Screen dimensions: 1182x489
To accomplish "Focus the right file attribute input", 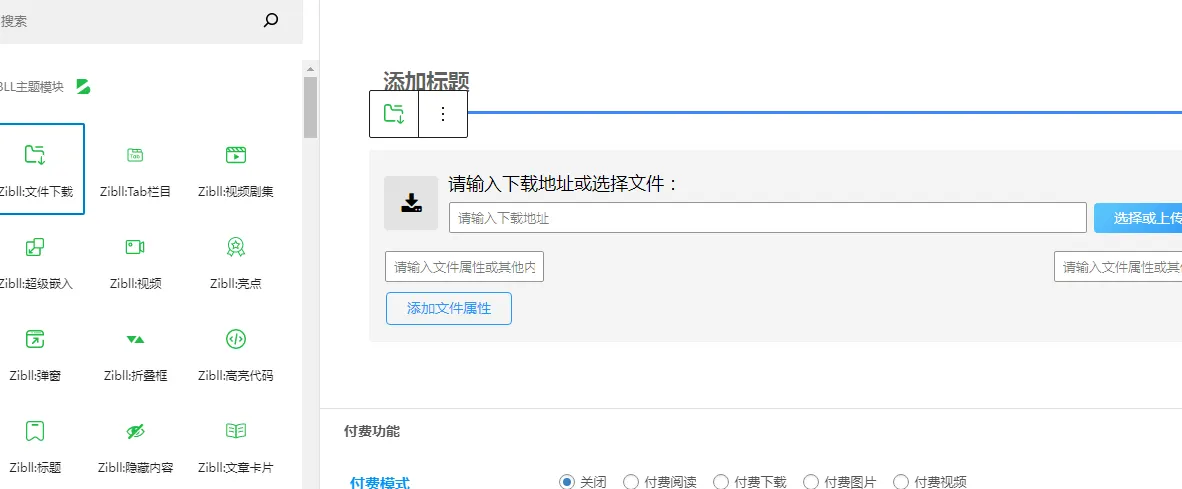I will 1118,267.
